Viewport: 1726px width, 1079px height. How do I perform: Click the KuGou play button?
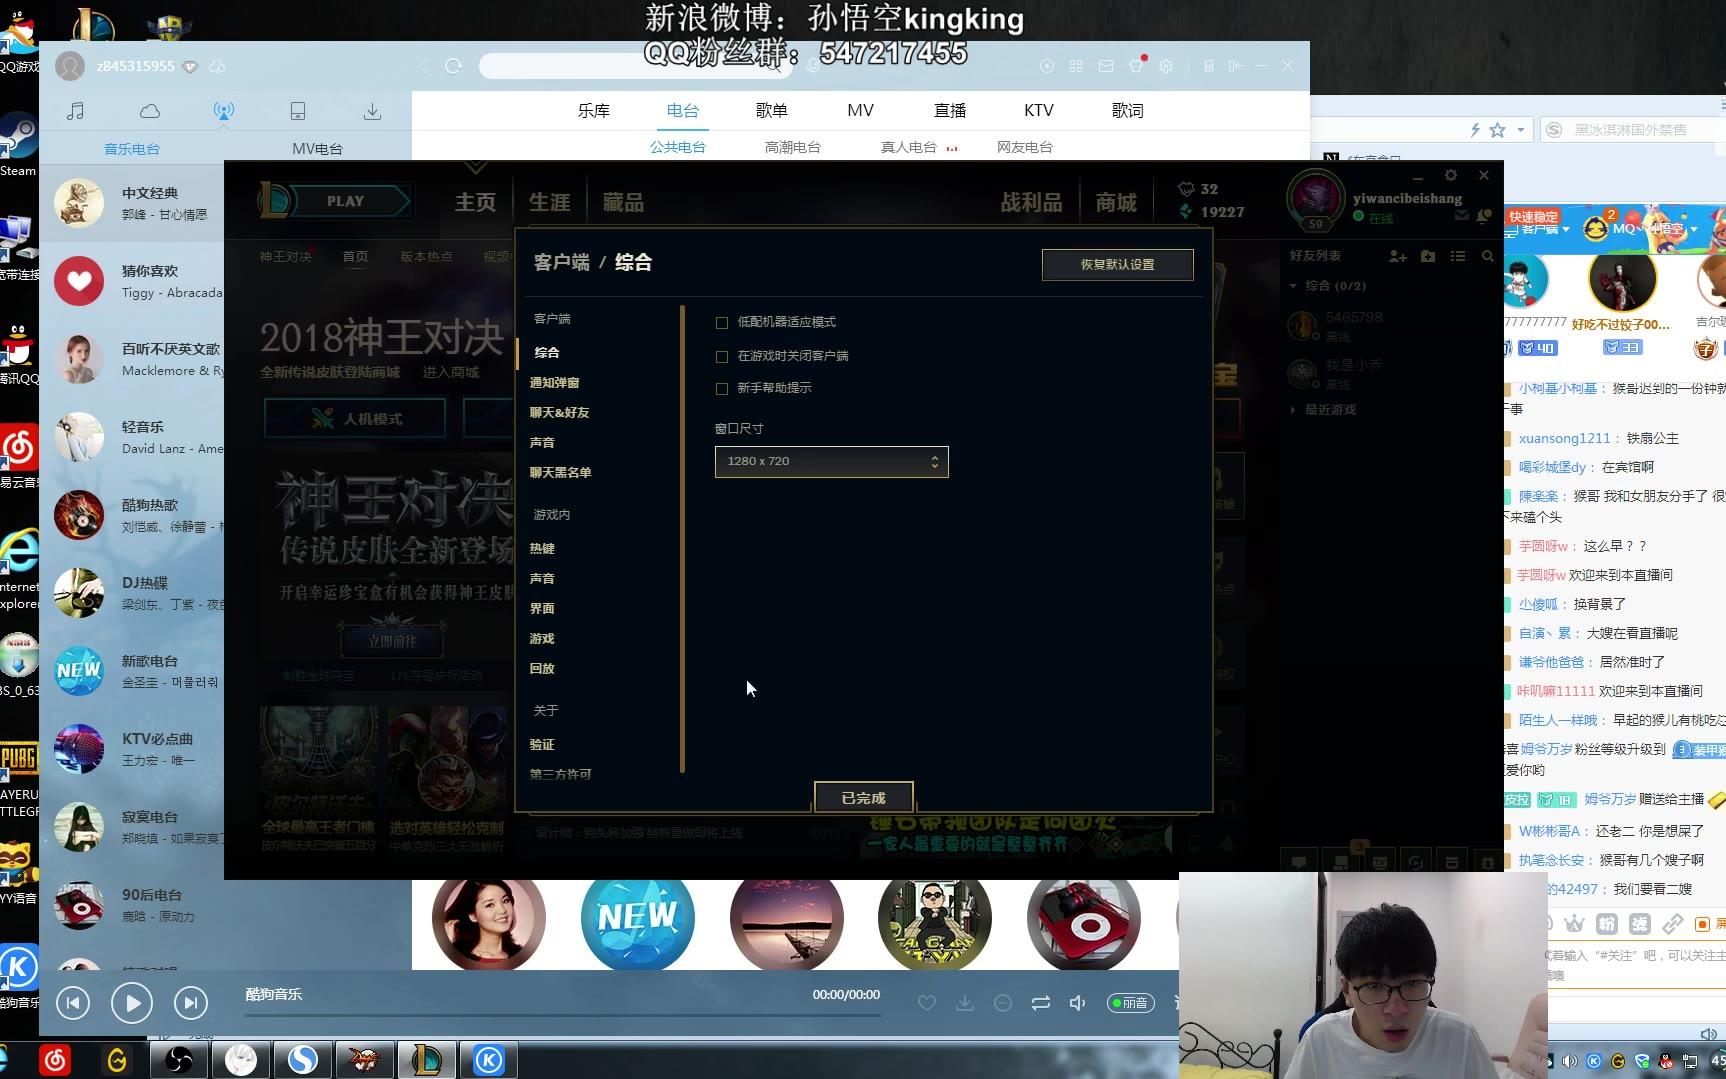[132, 1002]
